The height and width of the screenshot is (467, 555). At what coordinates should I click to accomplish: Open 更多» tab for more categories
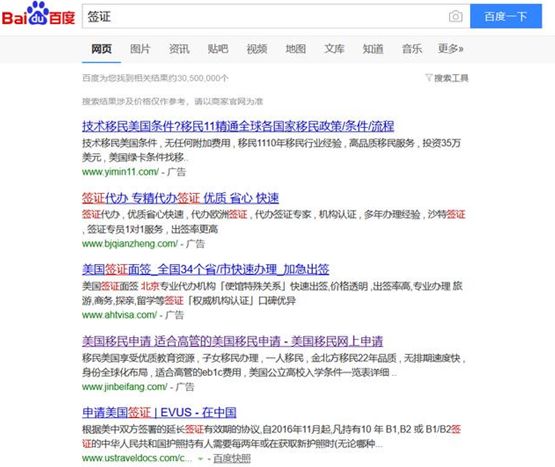(451, 49)
